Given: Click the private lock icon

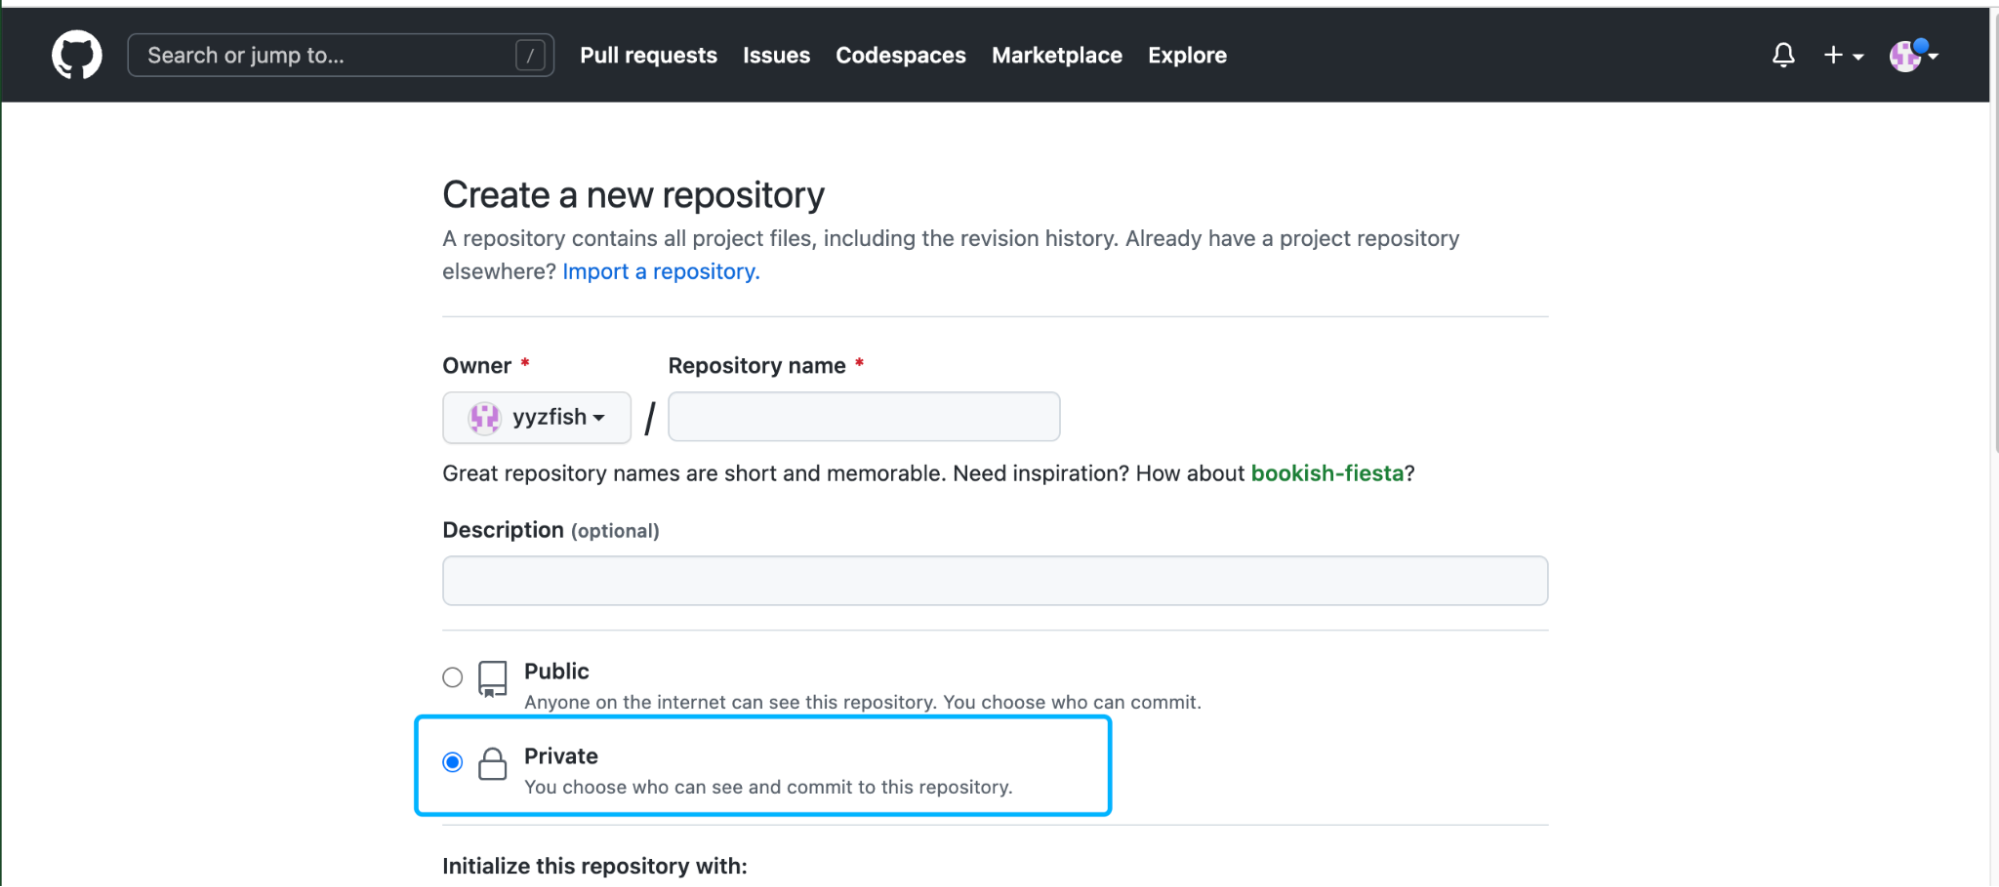Looking at the screenshot, I should (492, 764).
